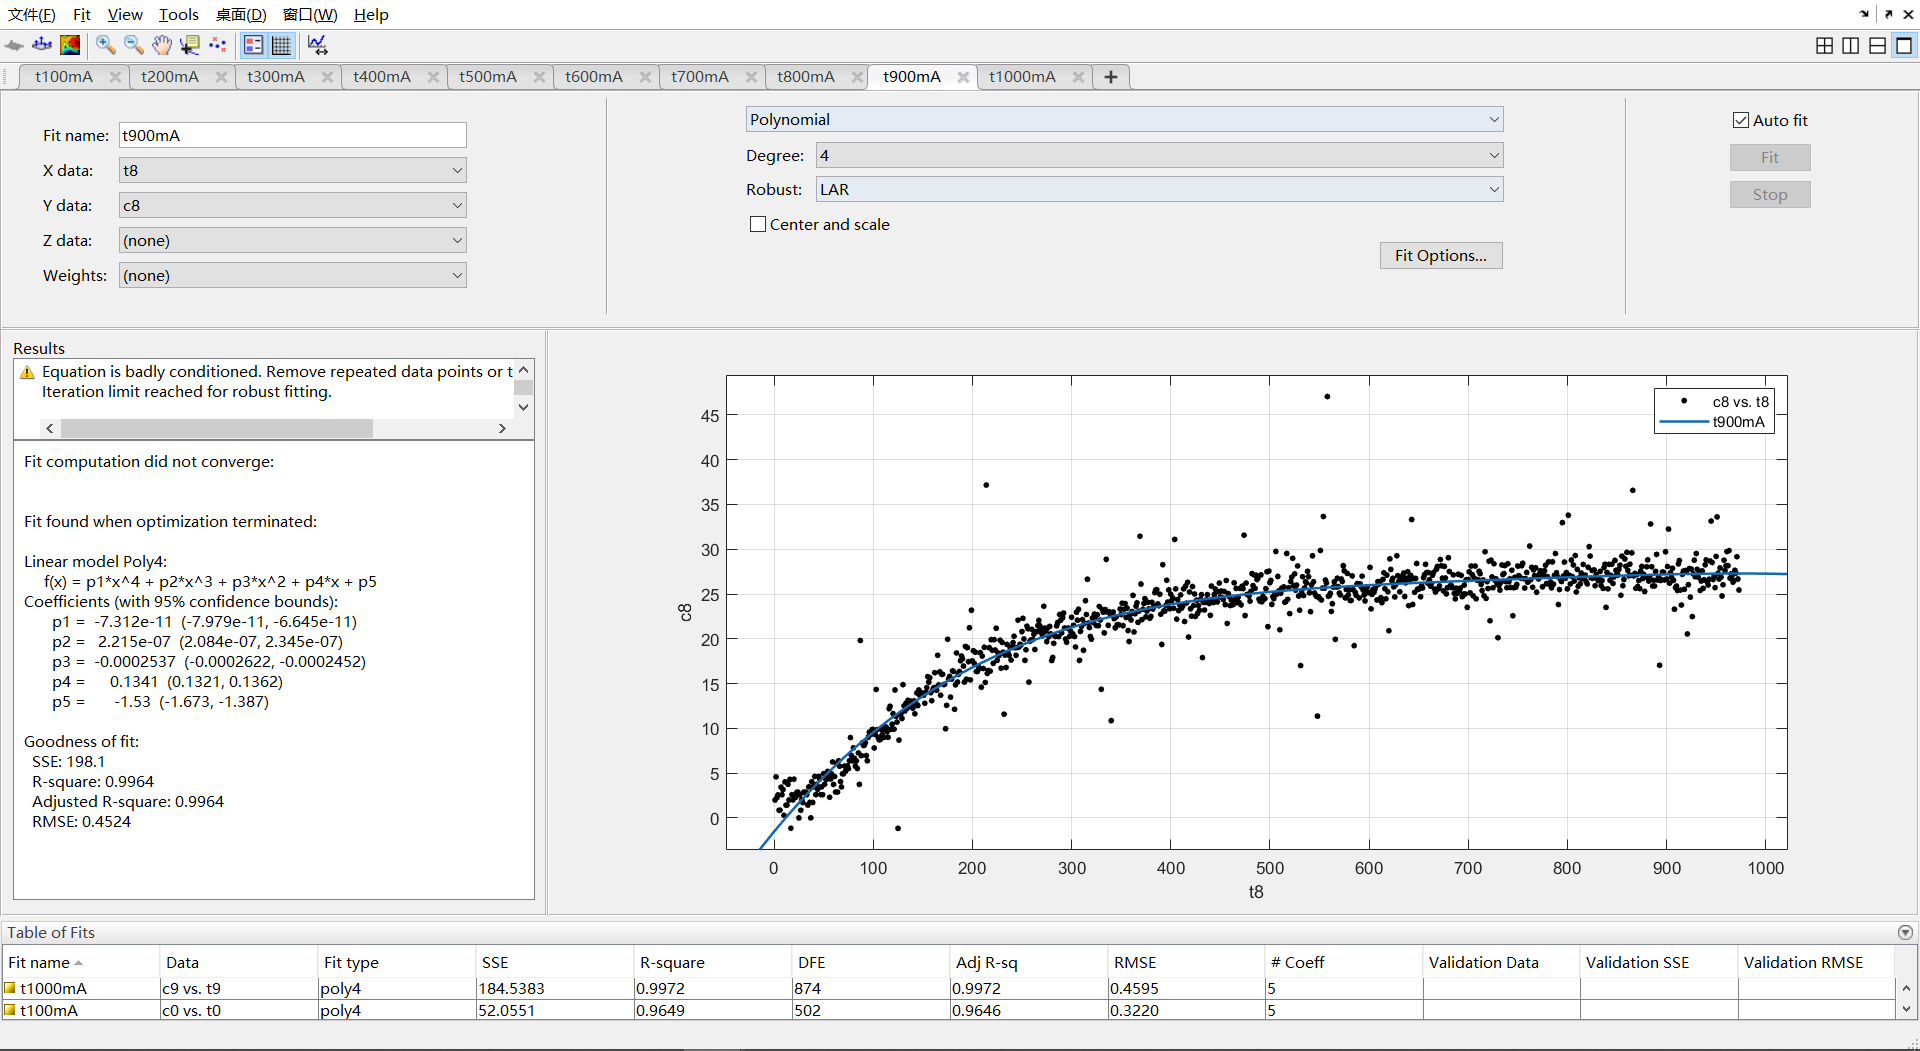The width and height of the screenshot is (1920, 1051).
Task: Select the Zoom Out tool
Action: tap(133, 45)
